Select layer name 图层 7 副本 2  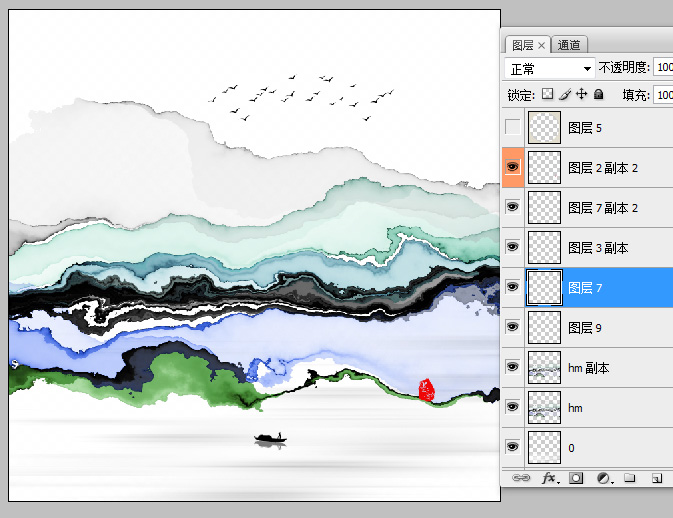click(603, 208)
